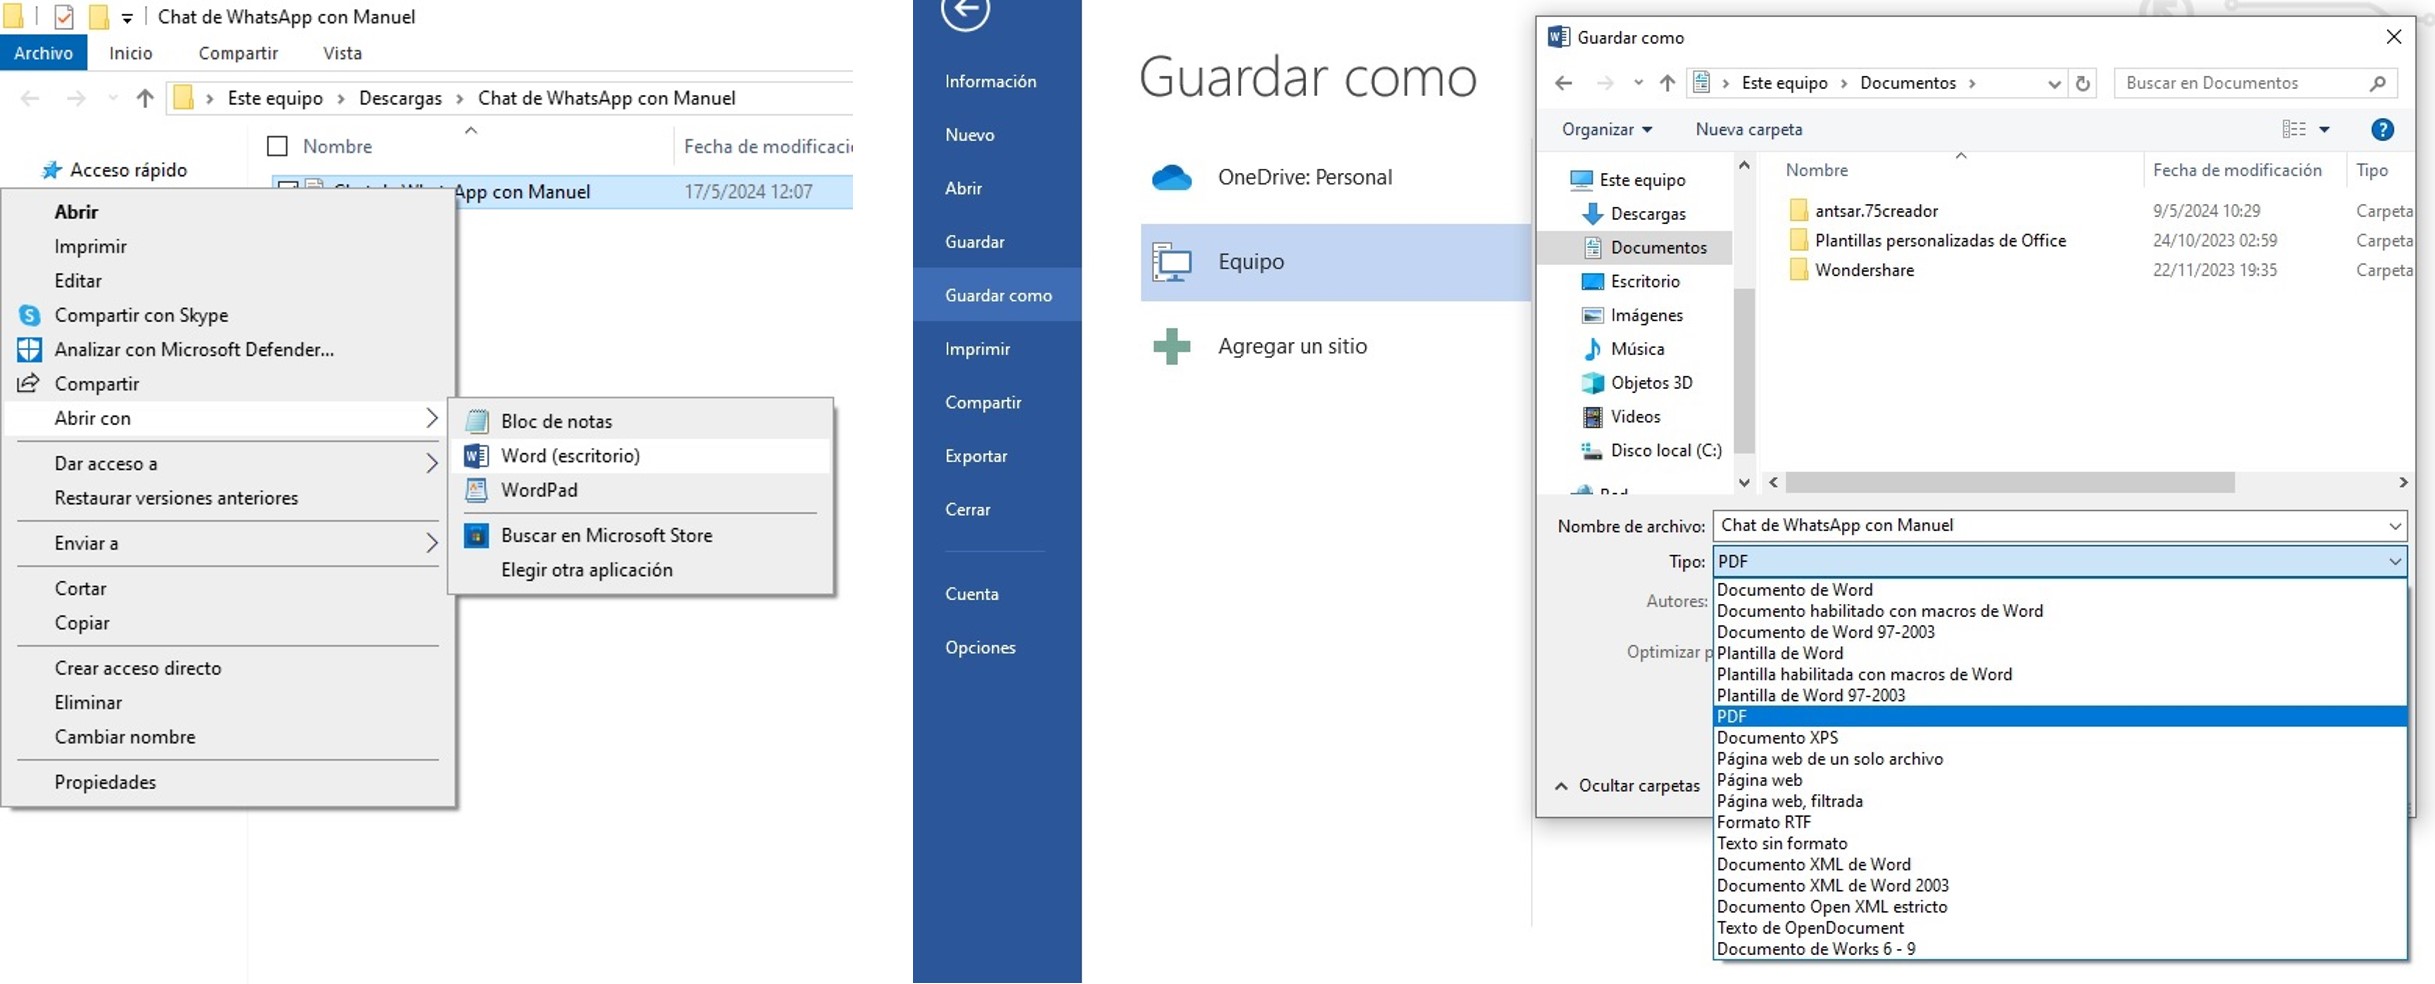Collapse folders with Ocultar carpetas

[x=1627, y=786]
